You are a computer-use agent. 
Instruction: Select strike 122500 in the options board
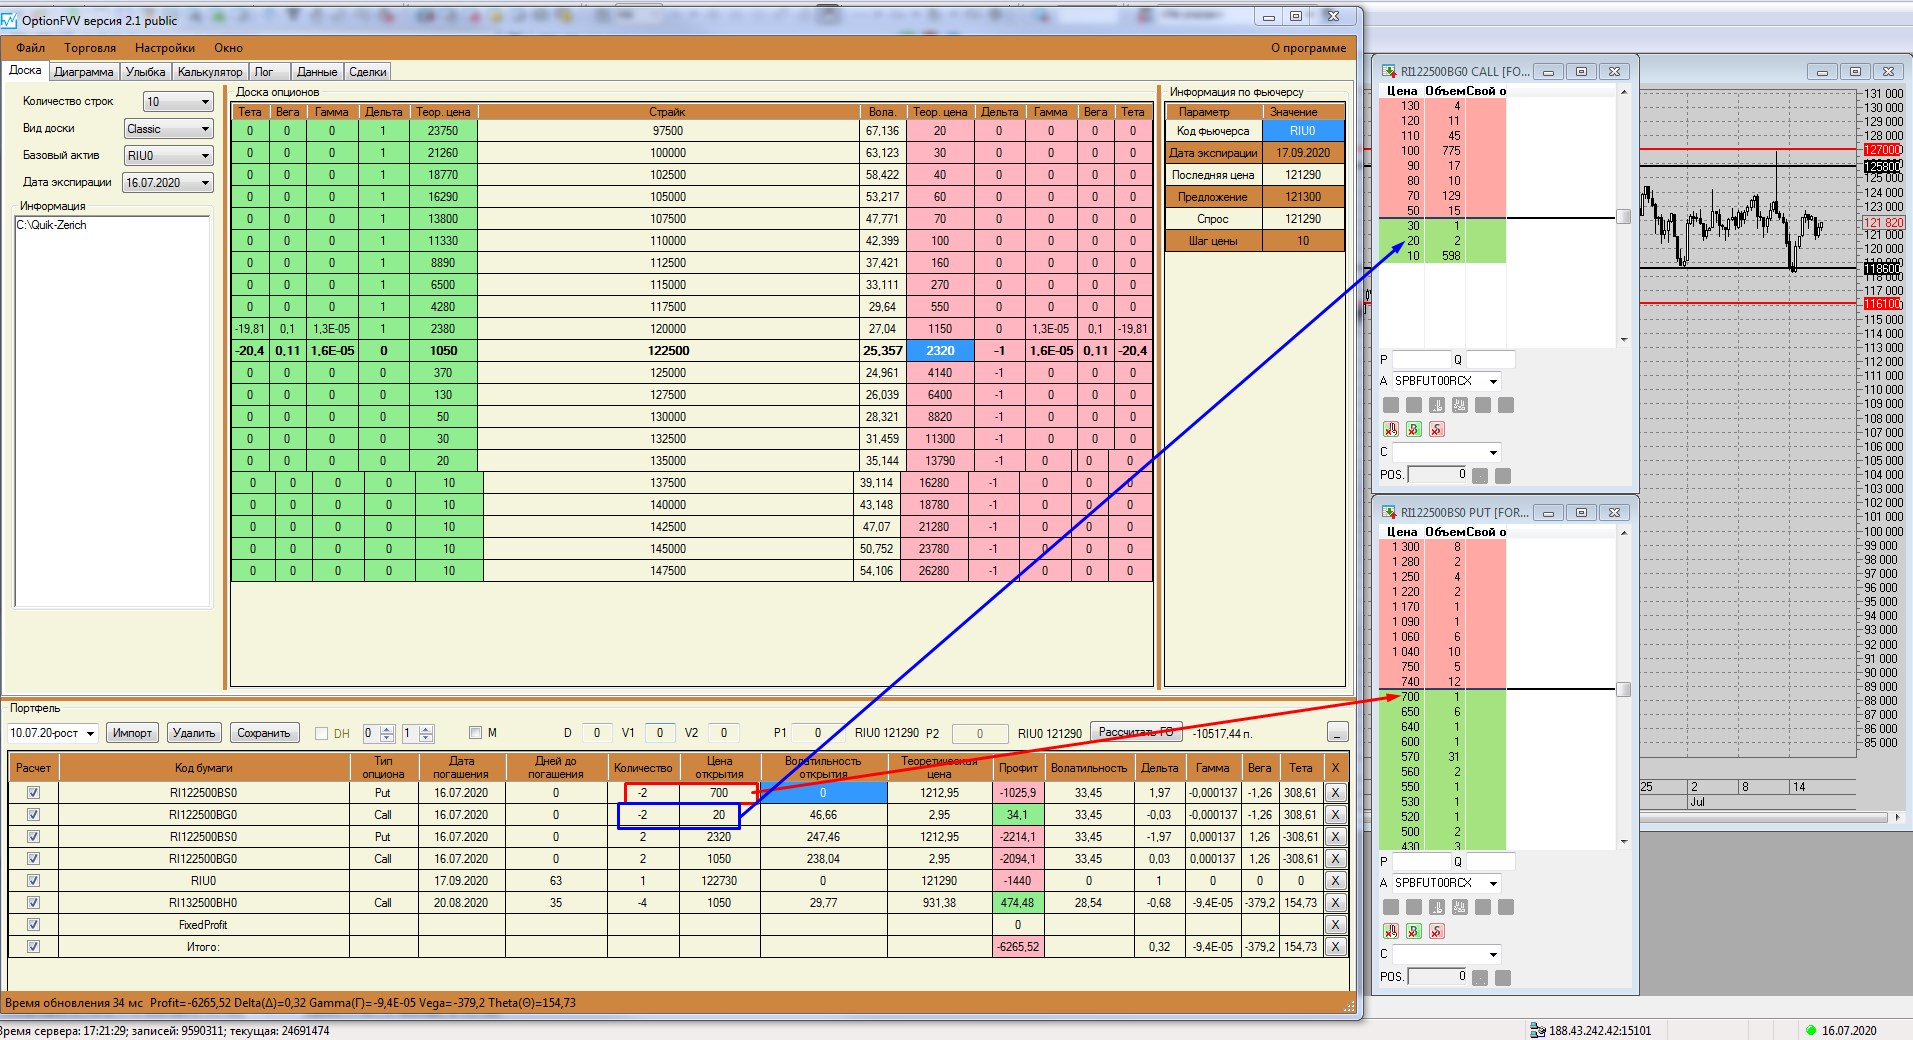point(668,351)
